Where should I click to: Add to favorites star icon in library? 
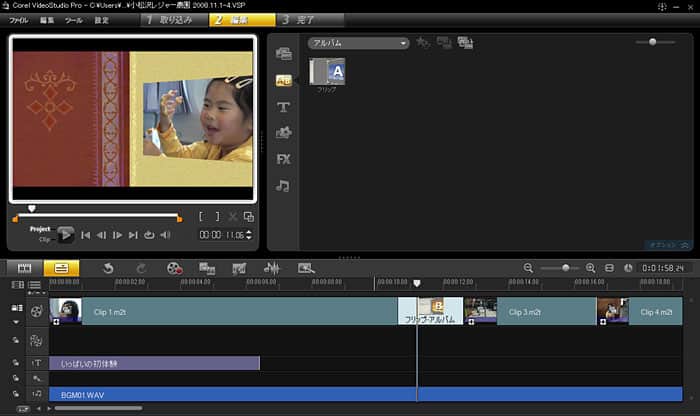tap(422, 43)
